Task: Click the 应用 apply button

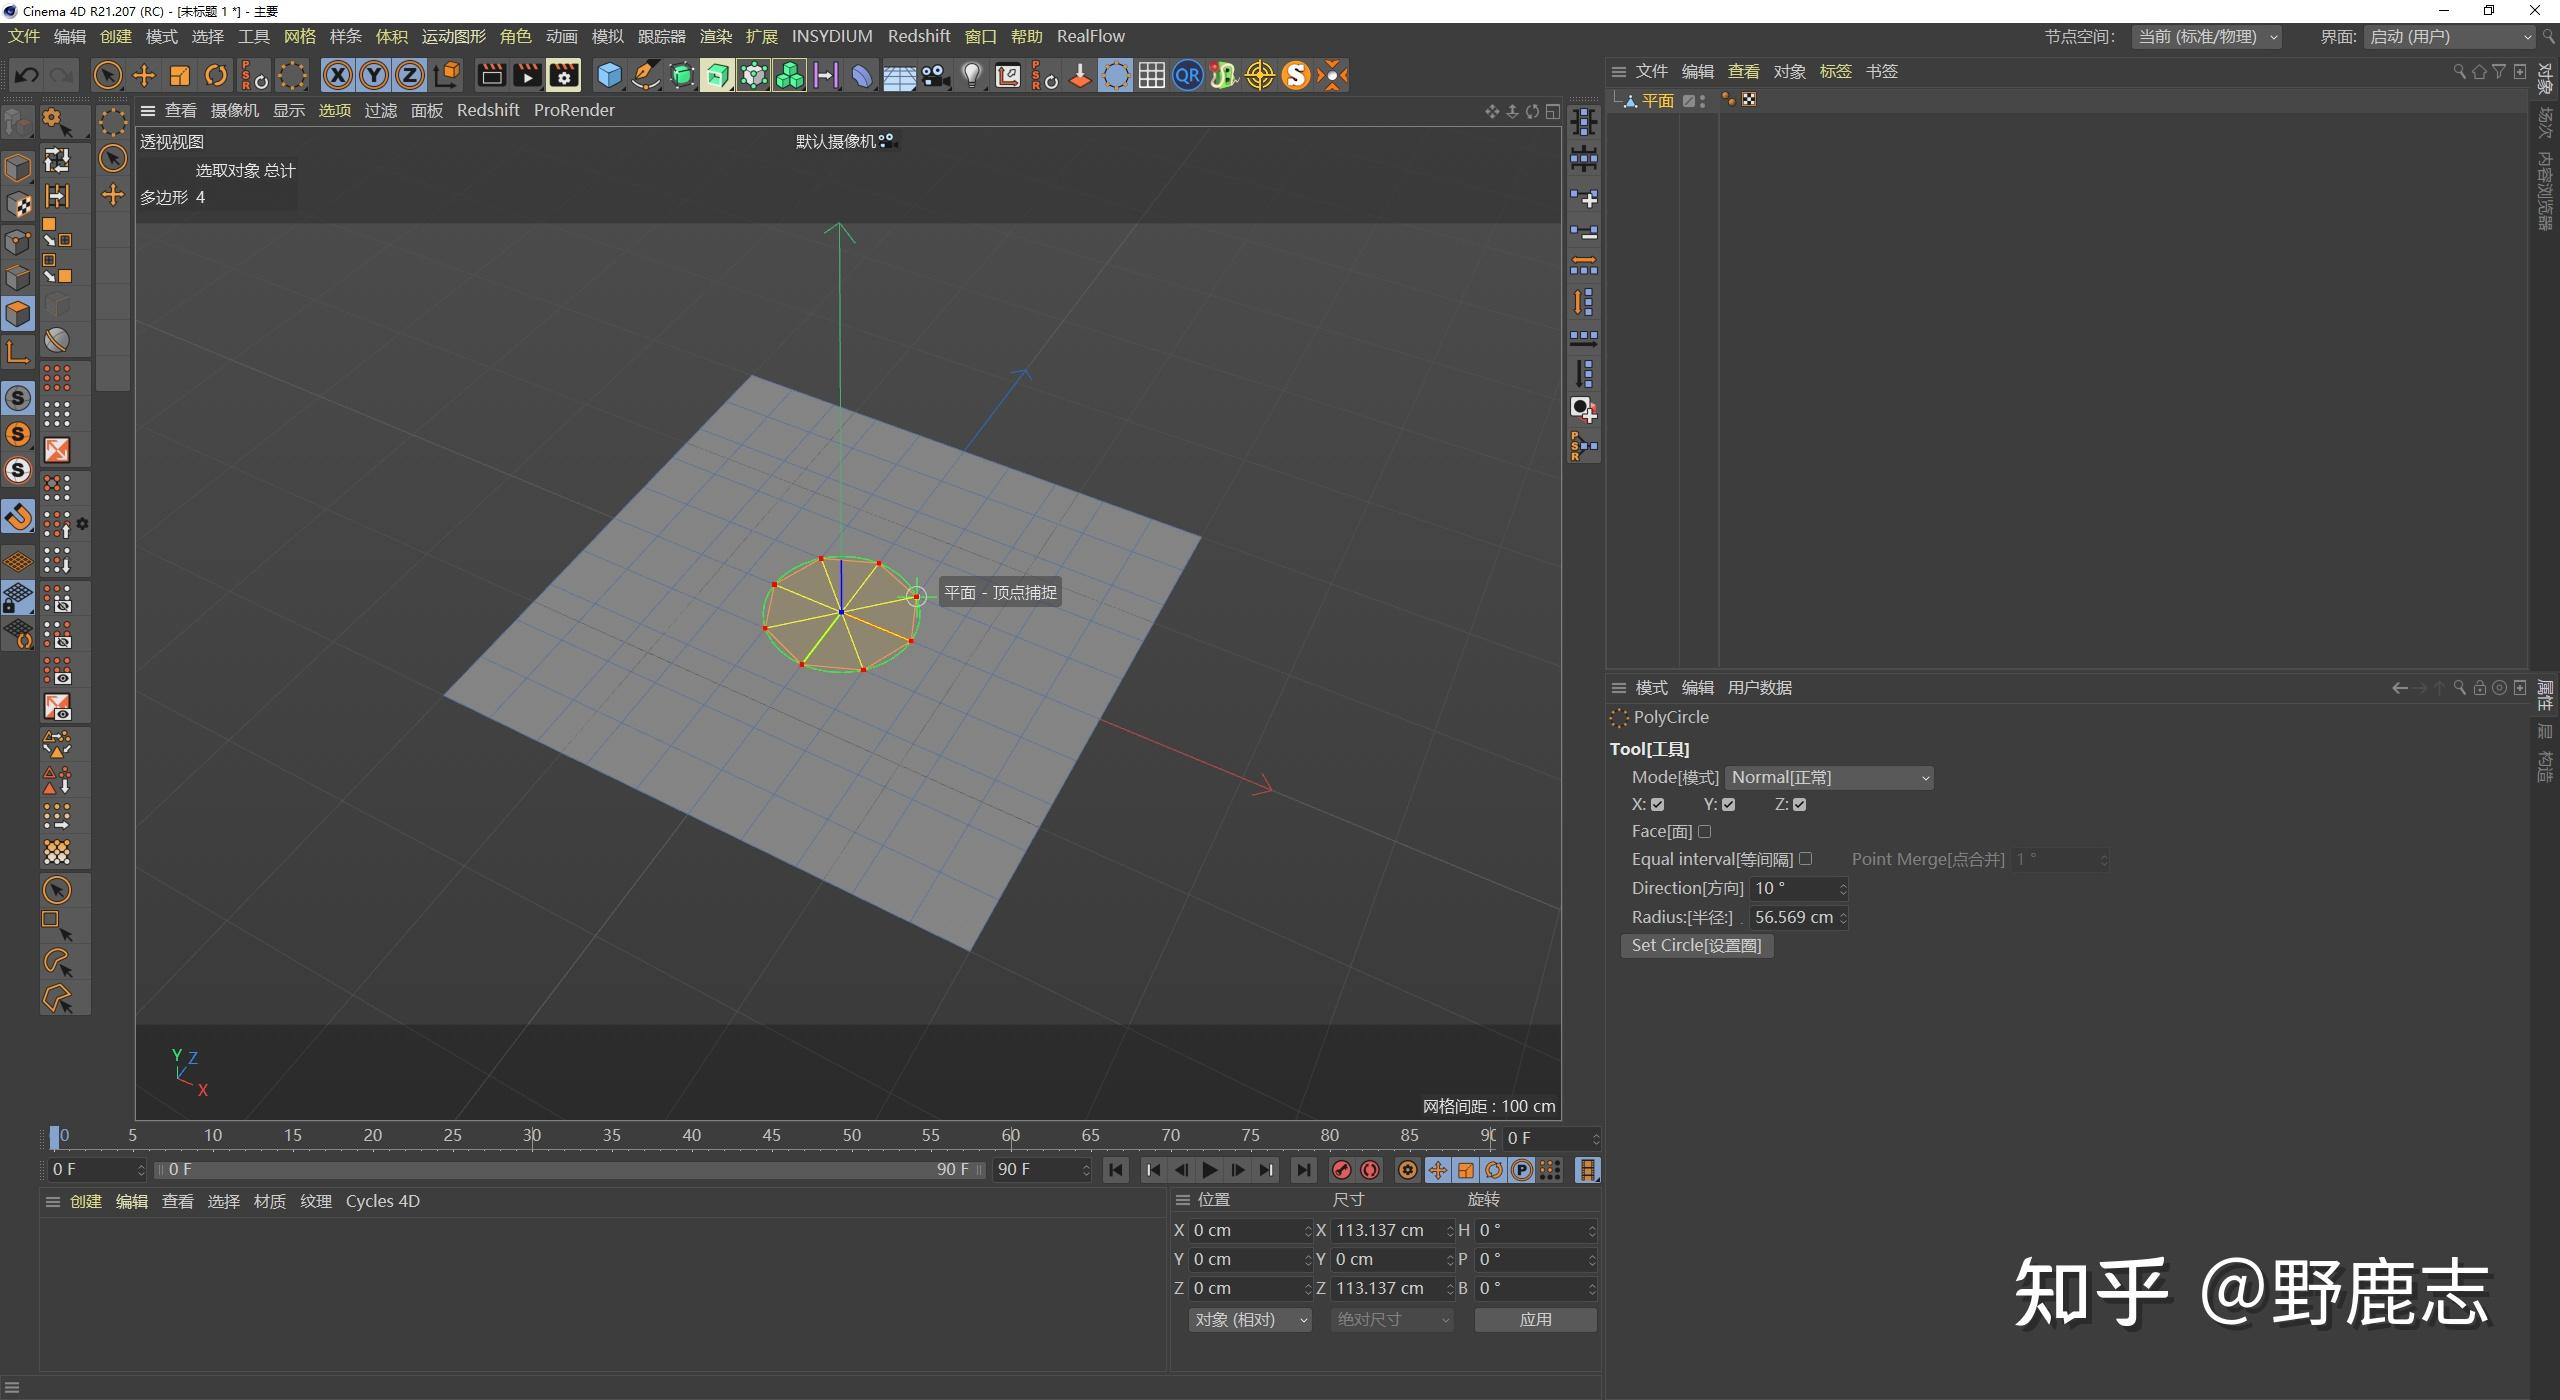Action: (1535, 1320)
